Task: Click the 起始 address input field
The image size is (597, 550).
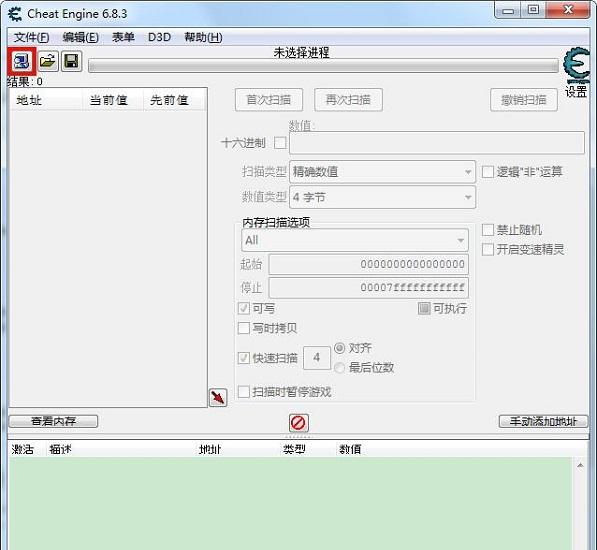Action: click(x=369, y=264)
